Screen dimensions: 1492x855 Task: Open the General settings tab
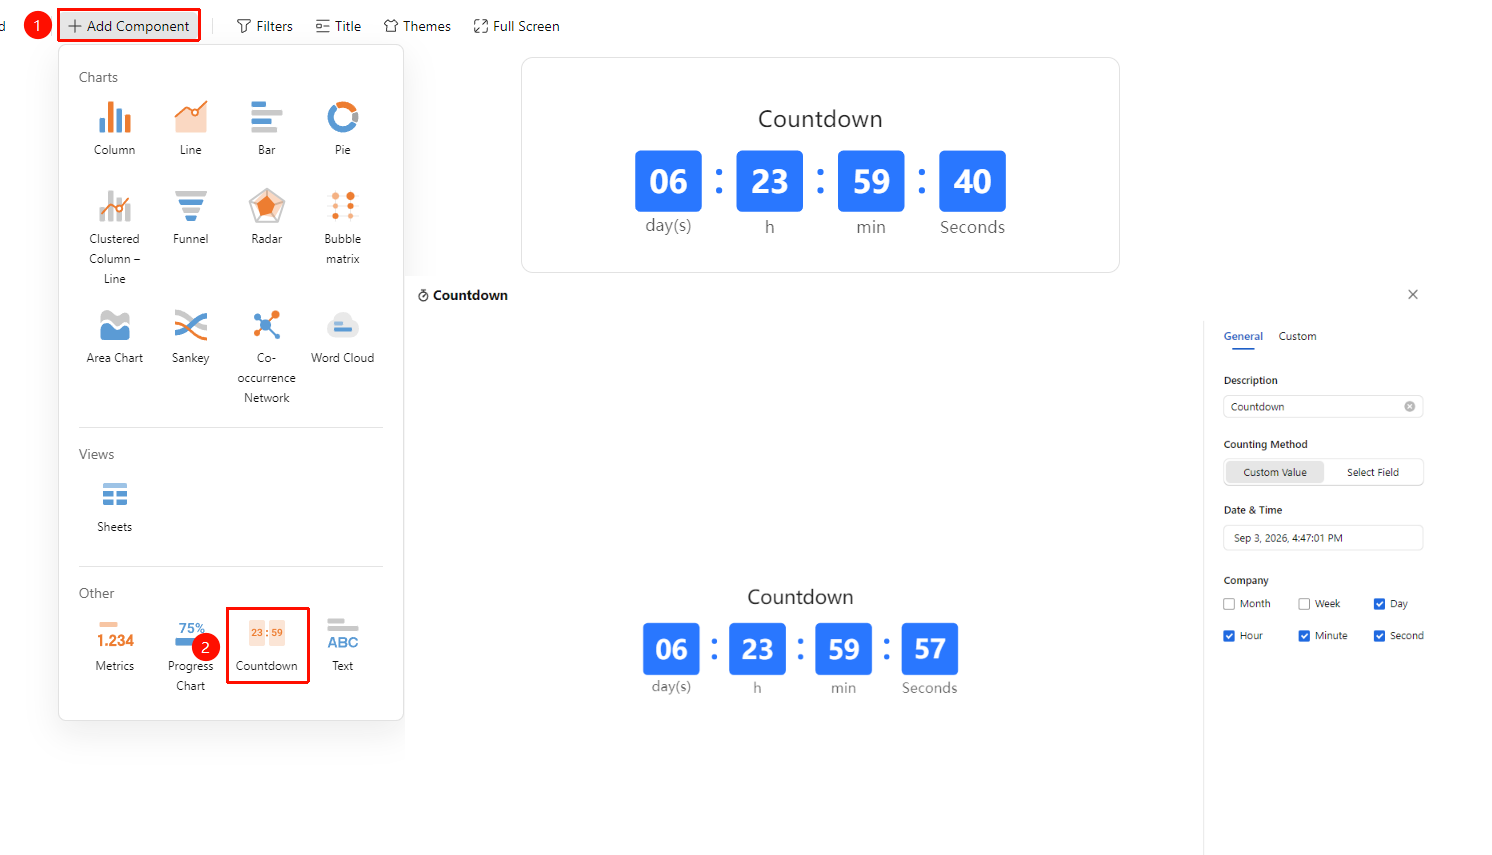1243,337
